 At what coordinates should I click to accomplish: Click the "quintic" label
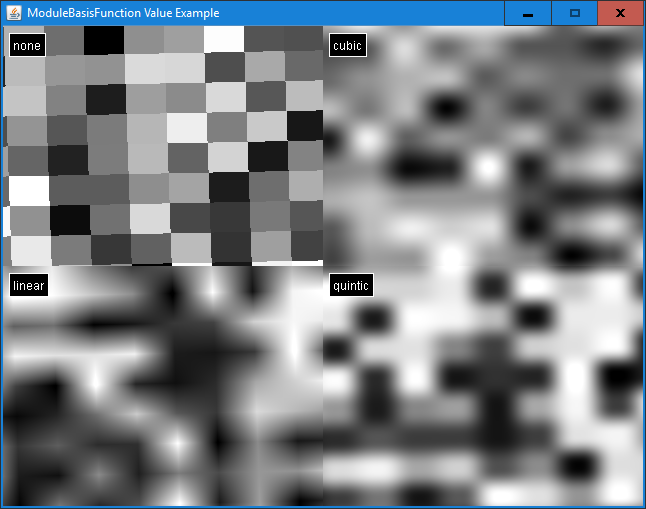pyautogui.click(x=351, y=286)
